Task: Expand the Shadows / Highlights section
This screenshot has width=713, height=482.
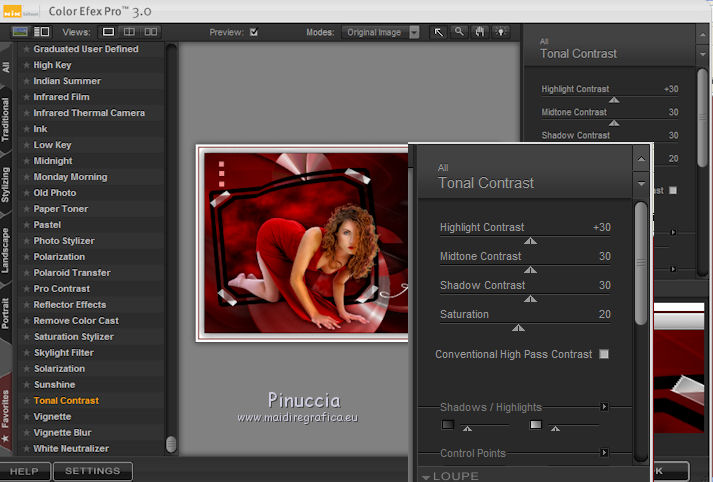Action: [x=604, y=407]
